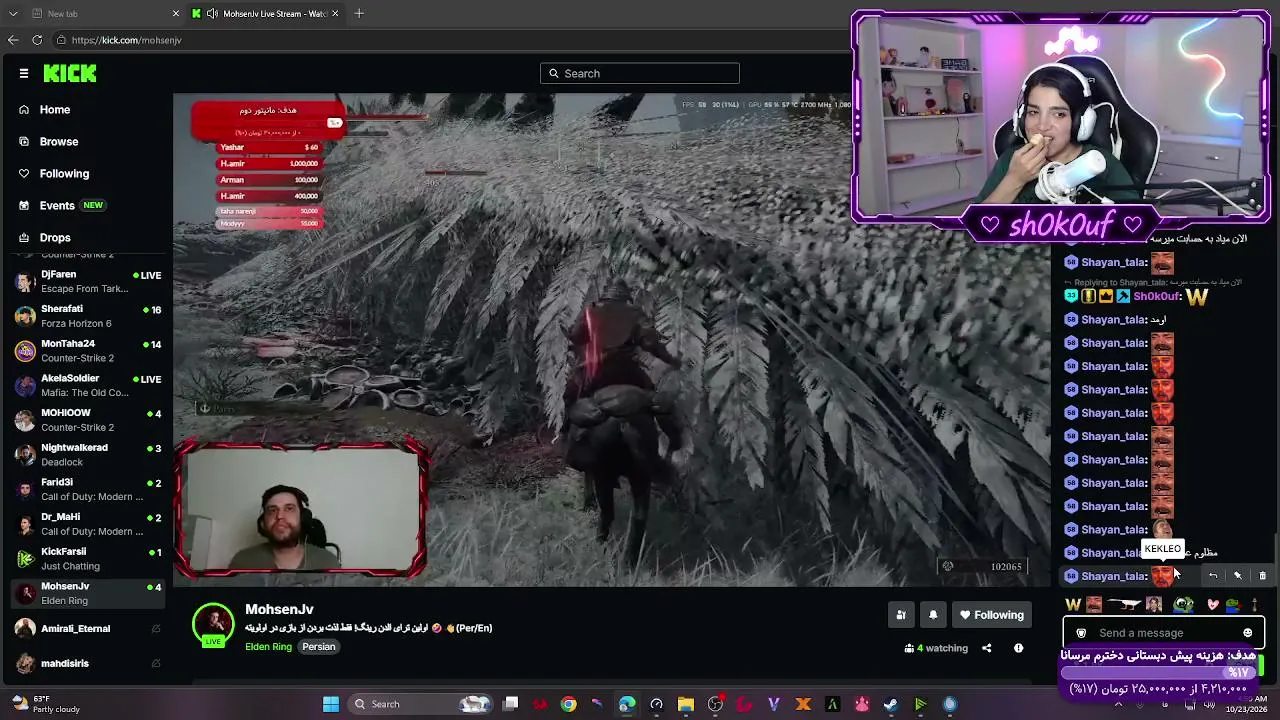This screenshot has width=1280, height=720.
Task: Close the New tab browser tab
Action: 176,13
